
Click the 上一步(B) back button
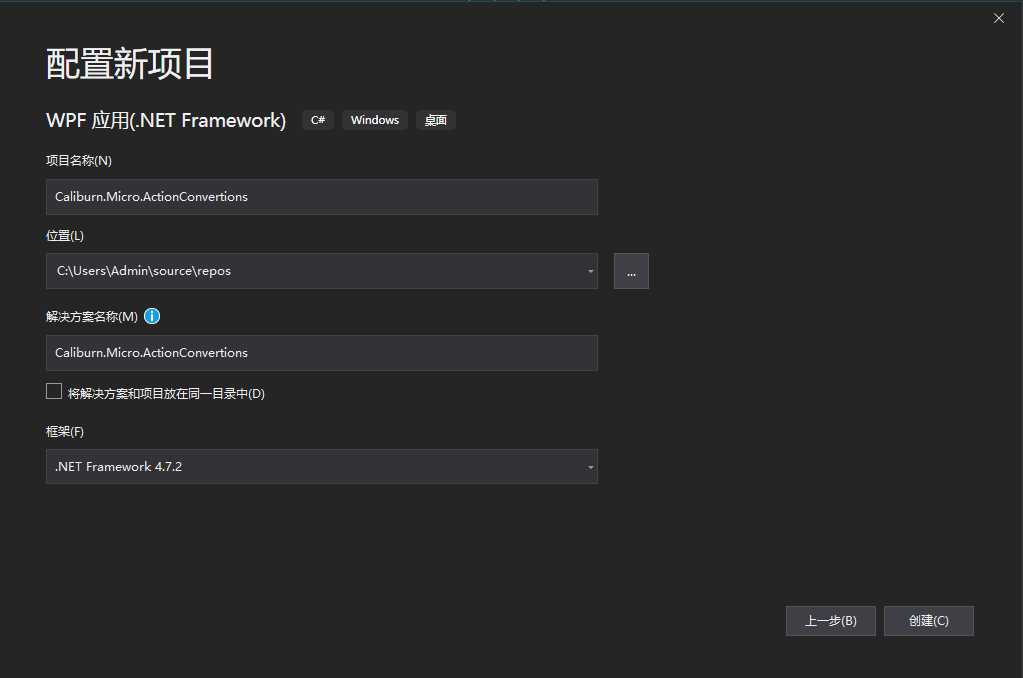pos(831,621)
